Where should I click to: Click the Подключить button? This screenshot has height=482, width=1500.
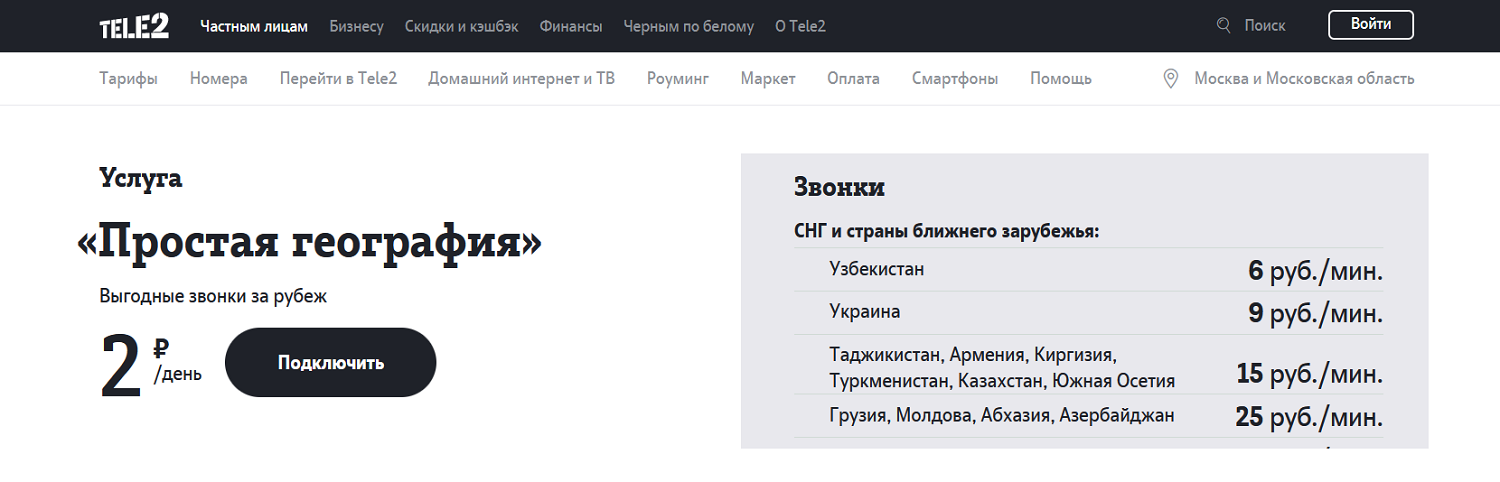coord(331,362)
